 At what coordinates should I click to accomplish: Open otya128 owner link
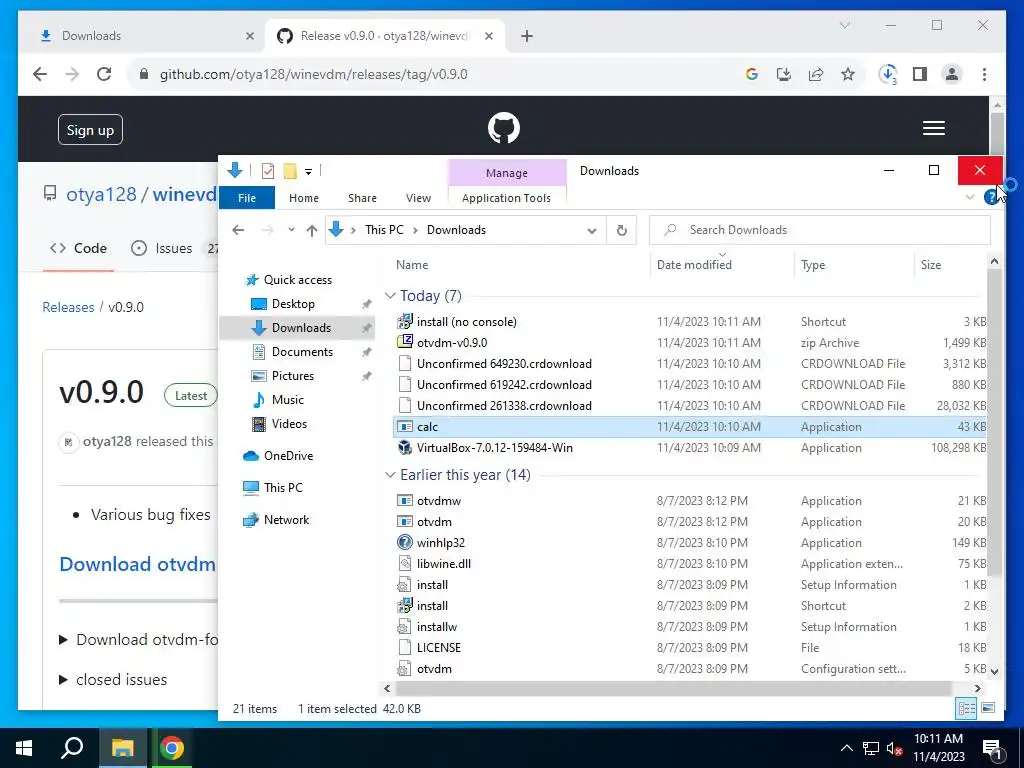tap(101, 195)
